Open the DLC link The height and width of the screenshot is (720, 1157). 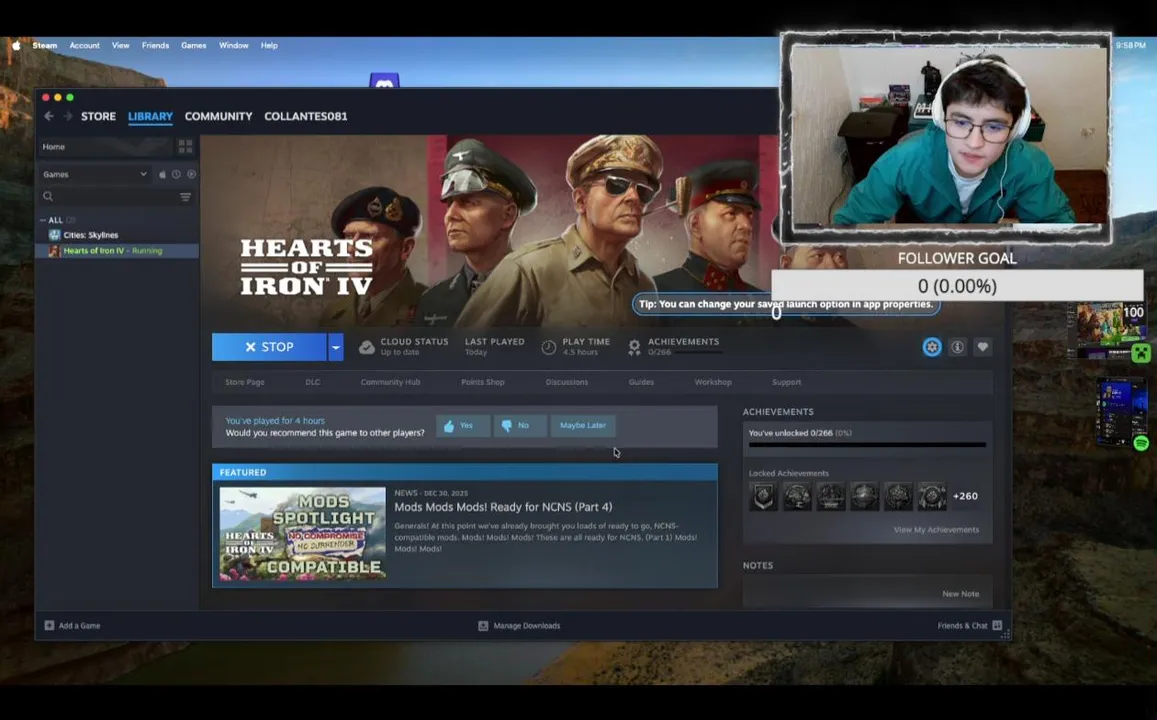point(313,382)
